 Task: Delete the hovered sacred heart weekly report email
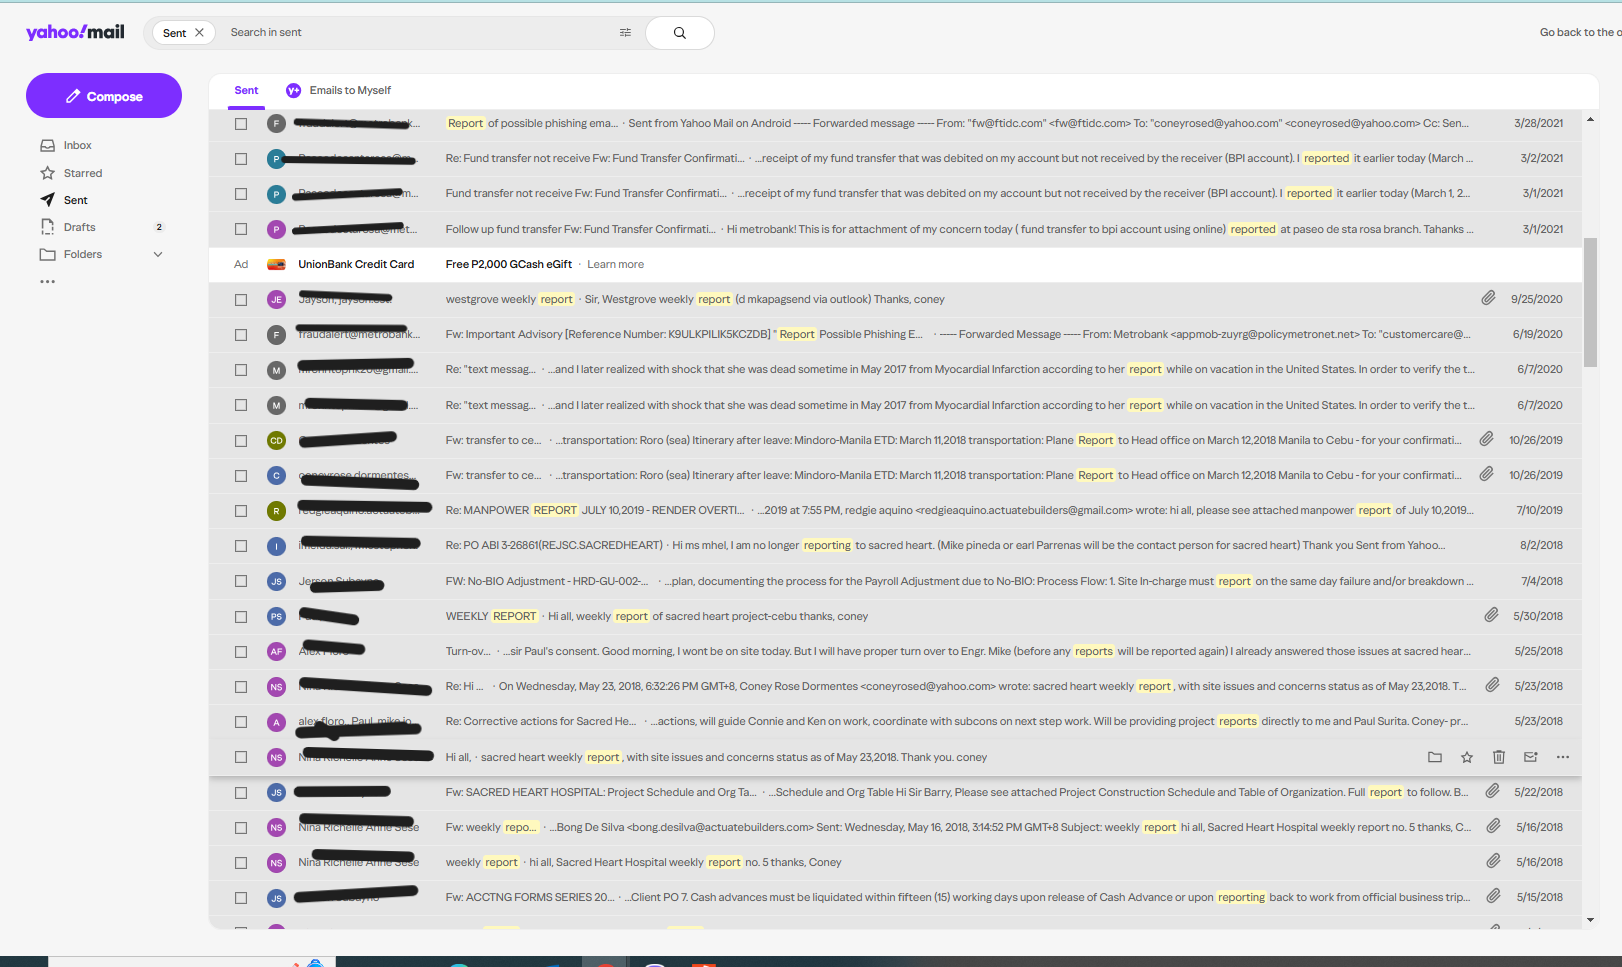tap(1499, 757)
